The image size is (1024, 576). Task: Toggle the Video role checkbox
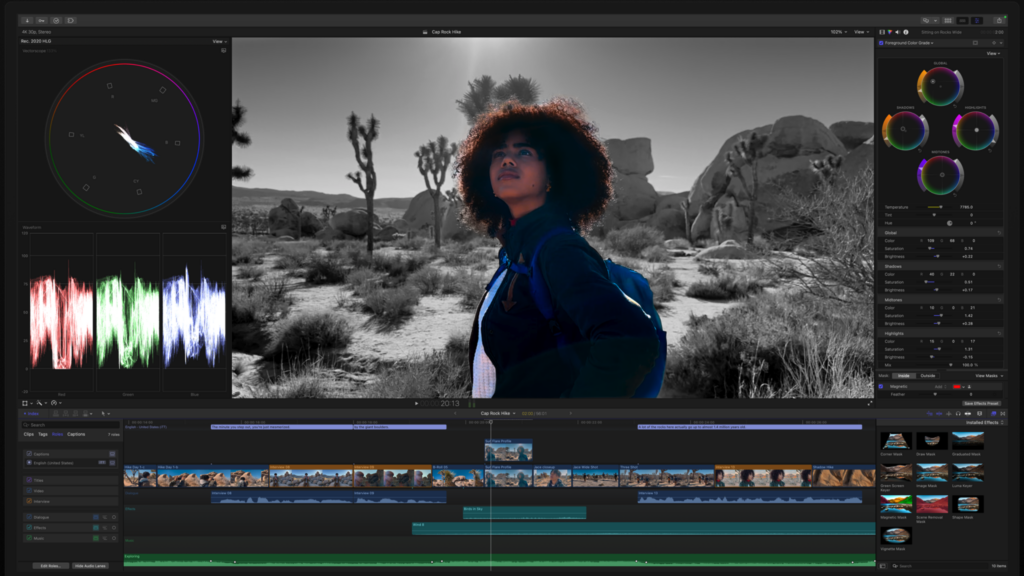pyautogui.click(x=29, y=490)
